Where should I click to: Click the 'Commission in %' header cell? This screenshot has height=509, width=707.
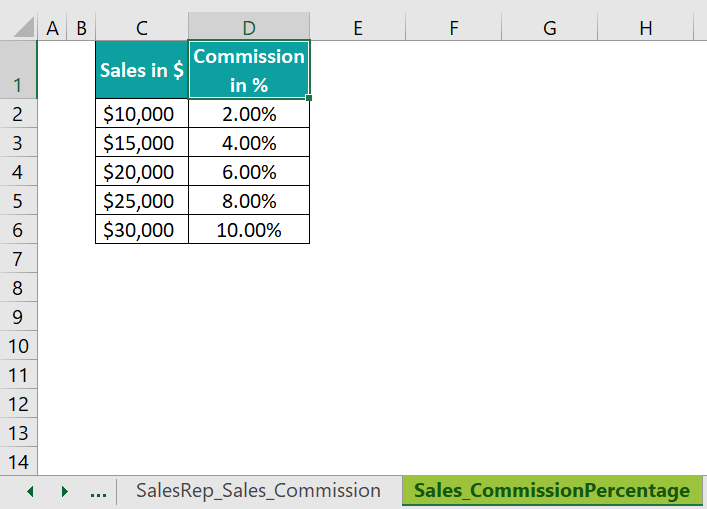pyautogui.click(x=249, y=70)
